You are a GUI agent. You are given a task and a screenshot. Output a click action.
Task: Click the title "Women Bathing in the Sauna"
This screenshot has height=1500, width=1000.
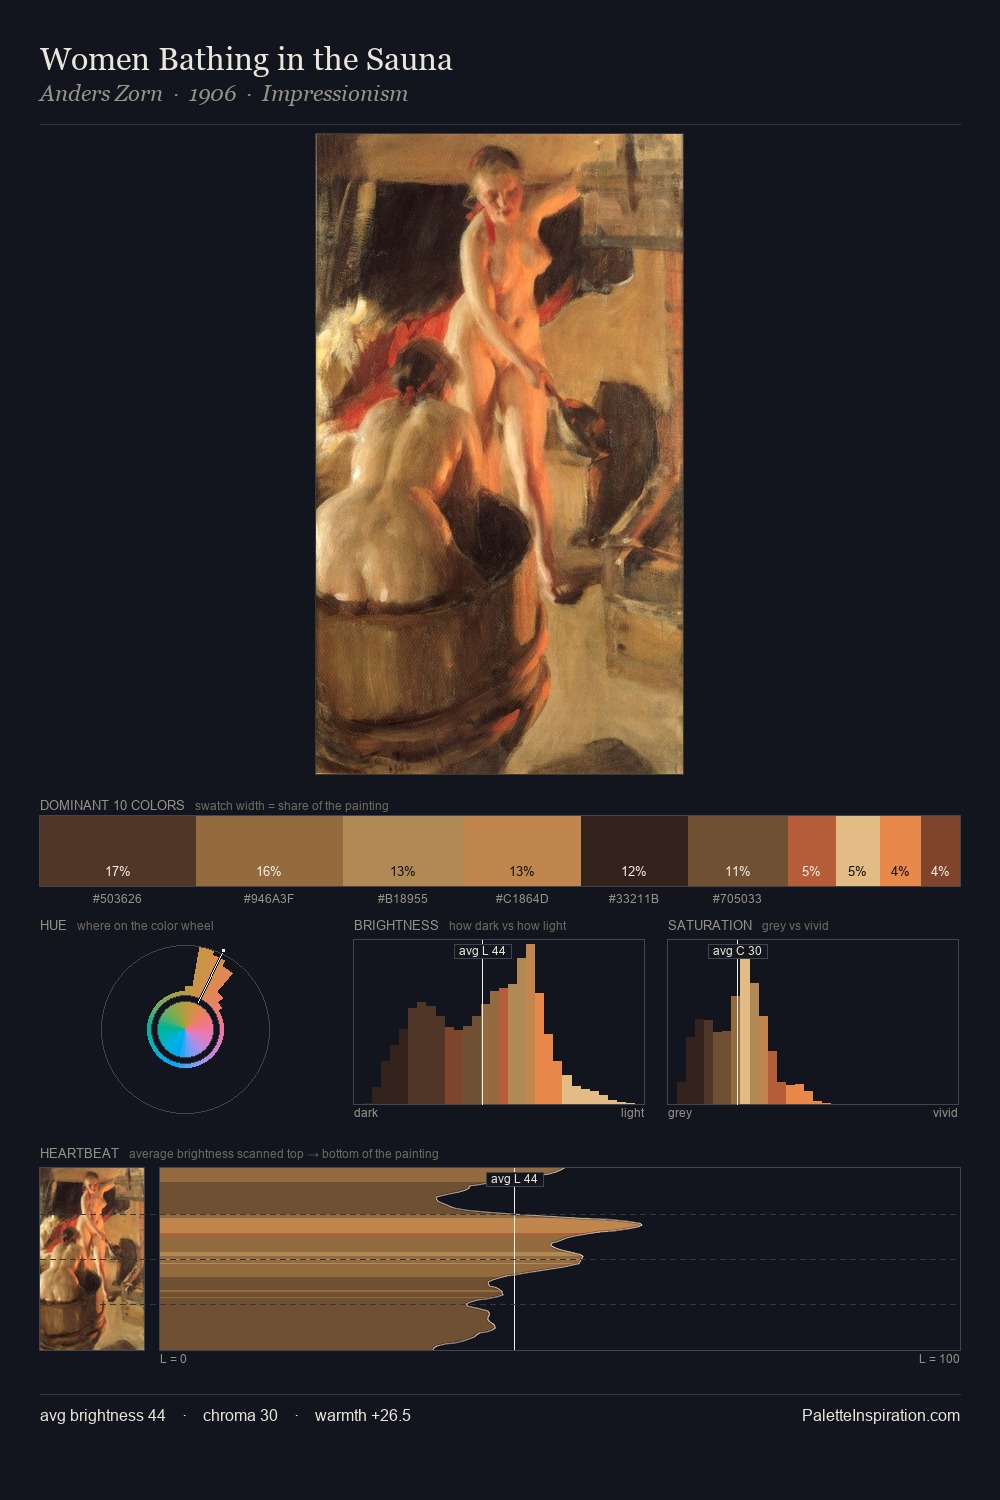pyautogui.click(x=246, y=59)
